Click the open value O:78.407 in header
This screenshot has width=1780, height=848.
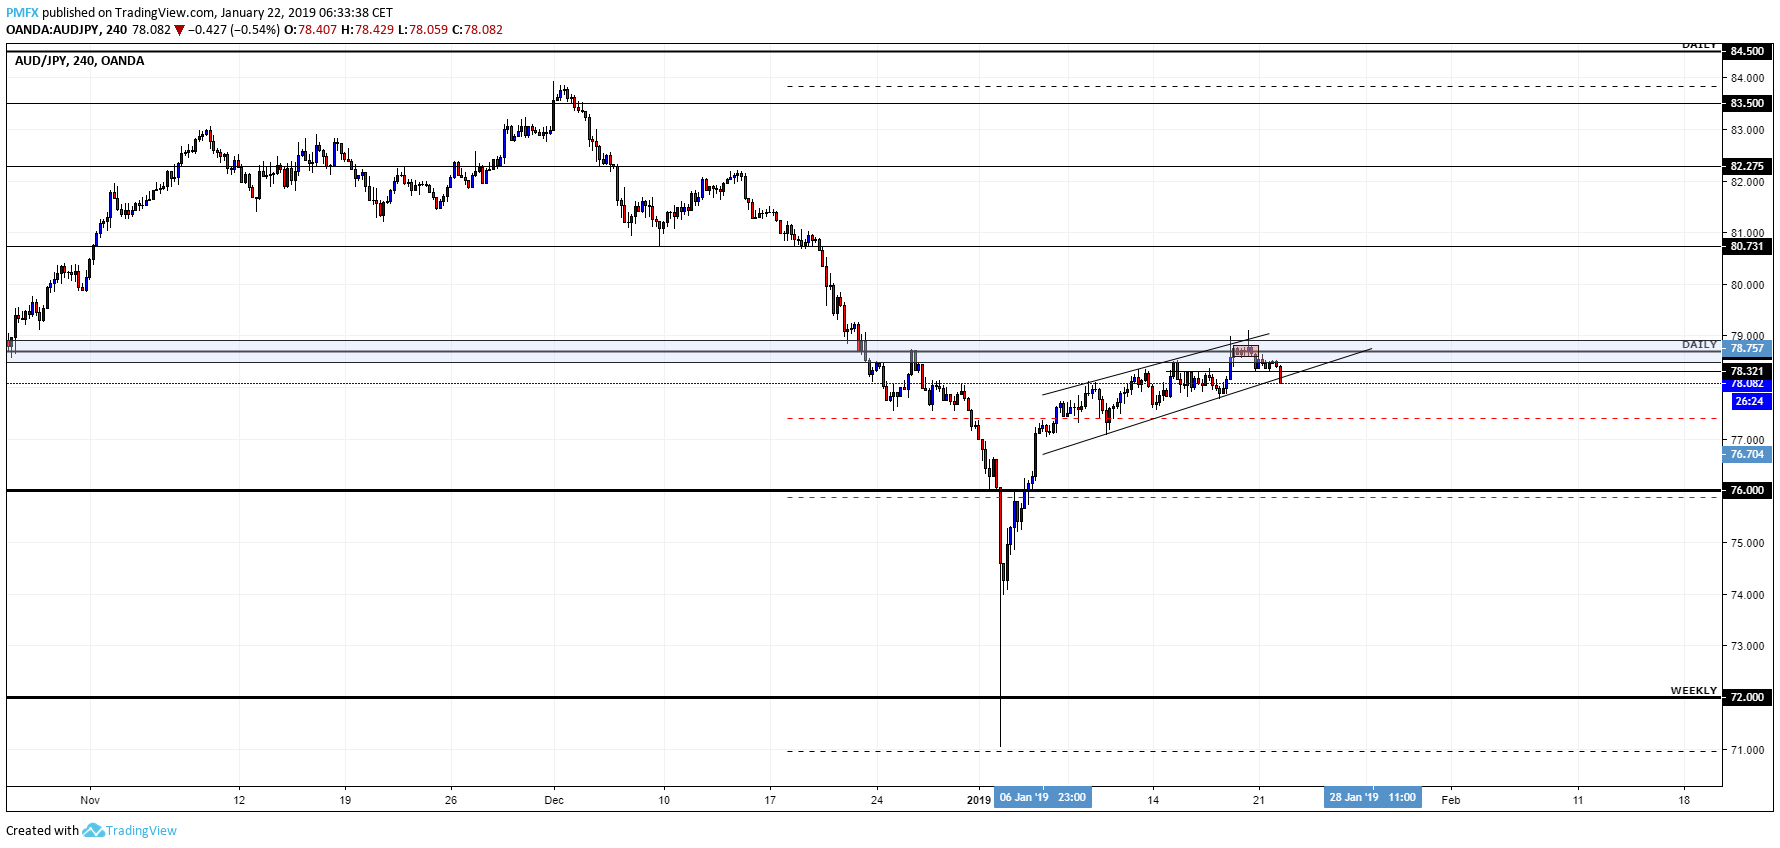point(311,30)
